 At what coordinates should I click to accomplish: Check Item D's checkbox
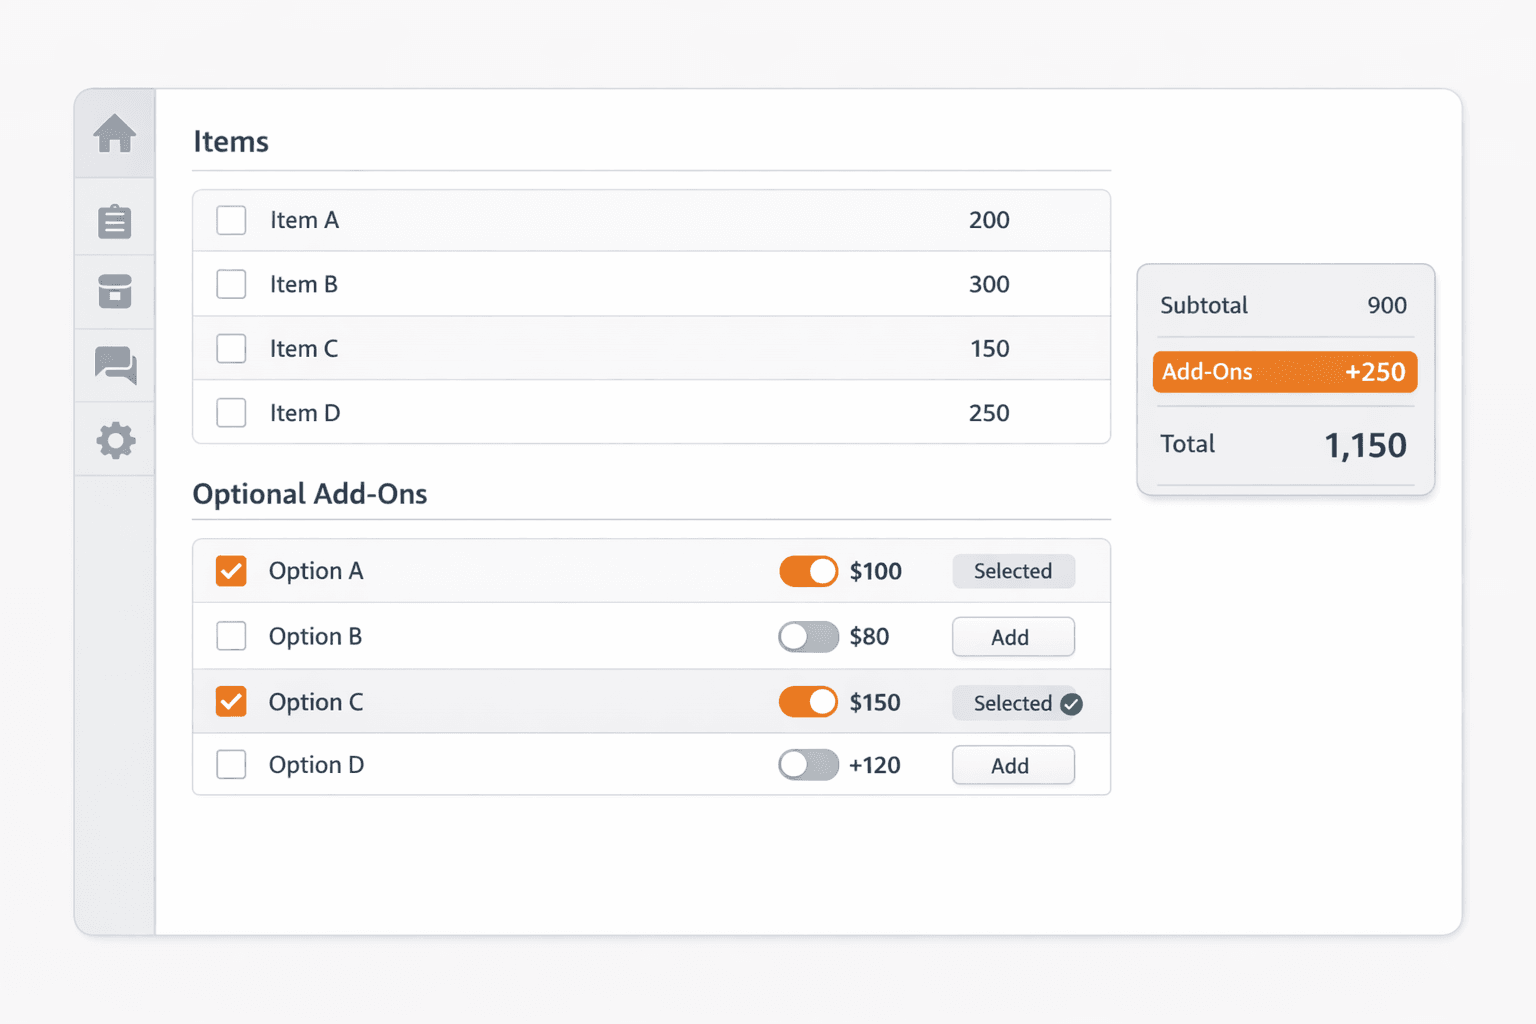click(x=231, y=412)
